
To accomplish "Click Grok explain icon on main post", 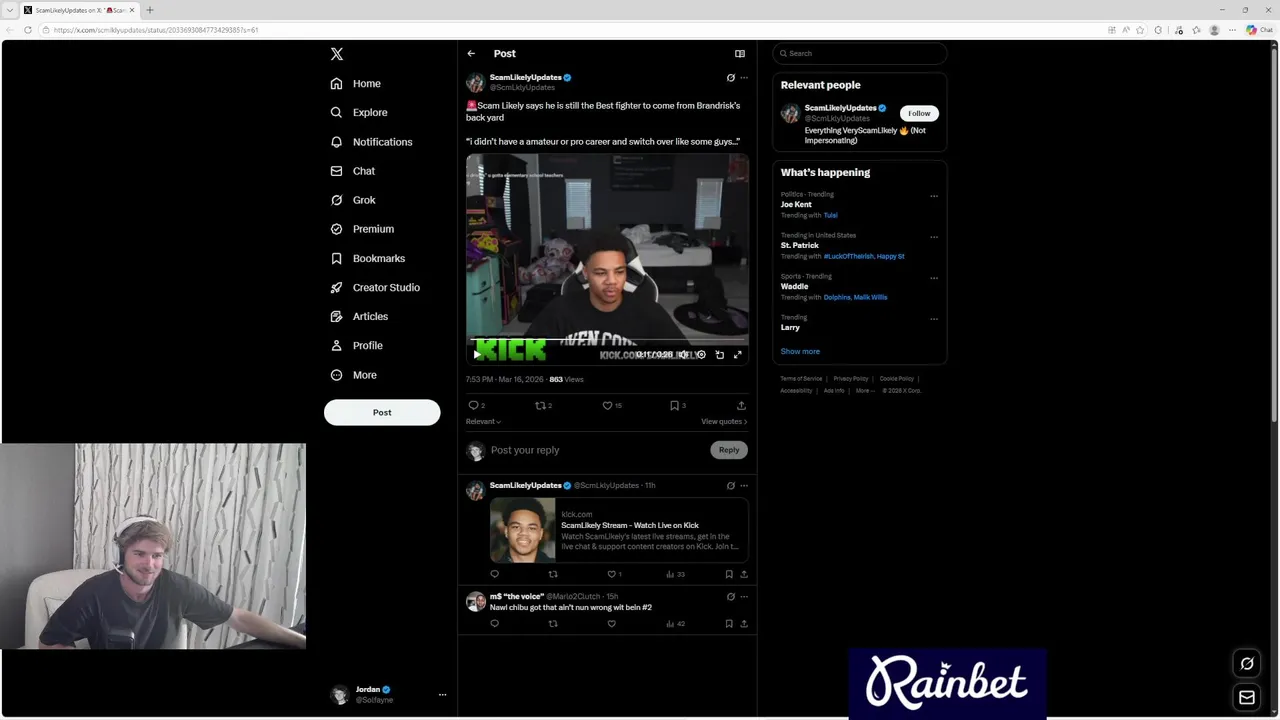I will pyautogui.click(x=731, y=78).
